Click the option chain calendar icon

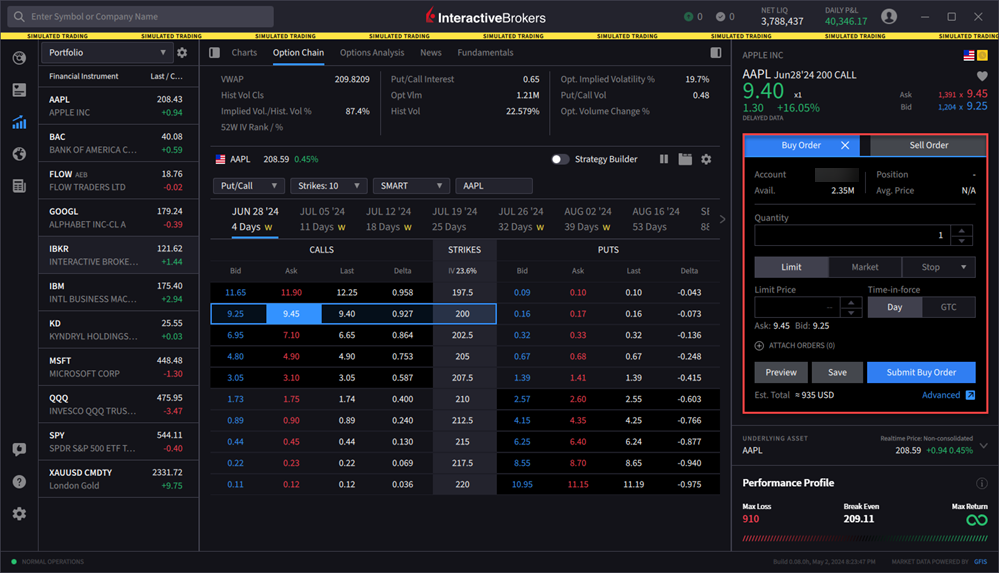685,159
